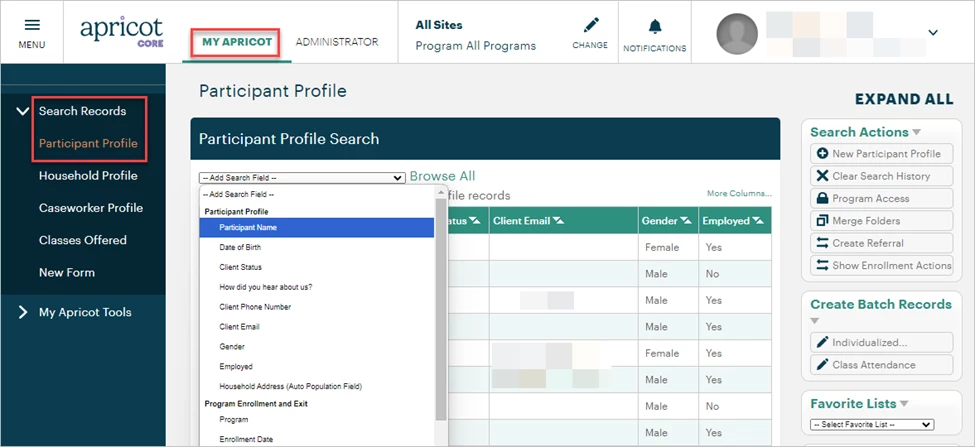Click the Merge Folders button

(882, 221)
